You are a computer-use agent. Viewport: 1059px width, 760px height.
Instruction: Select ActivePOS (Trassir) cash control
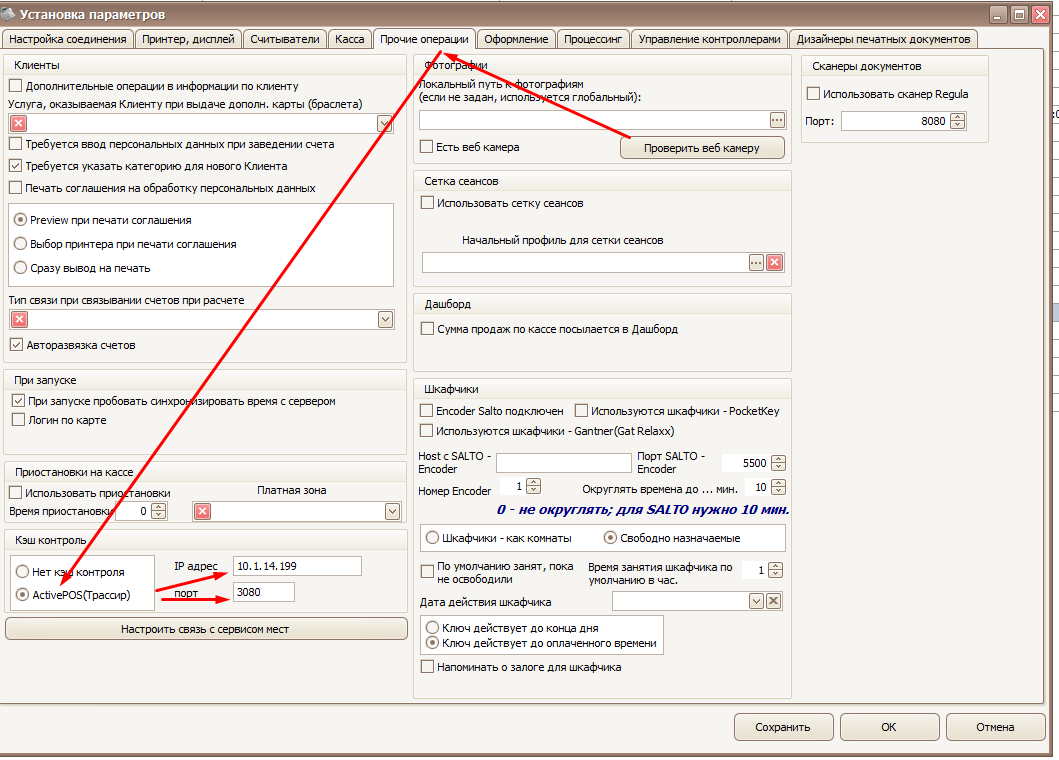[x=22, y=595]
